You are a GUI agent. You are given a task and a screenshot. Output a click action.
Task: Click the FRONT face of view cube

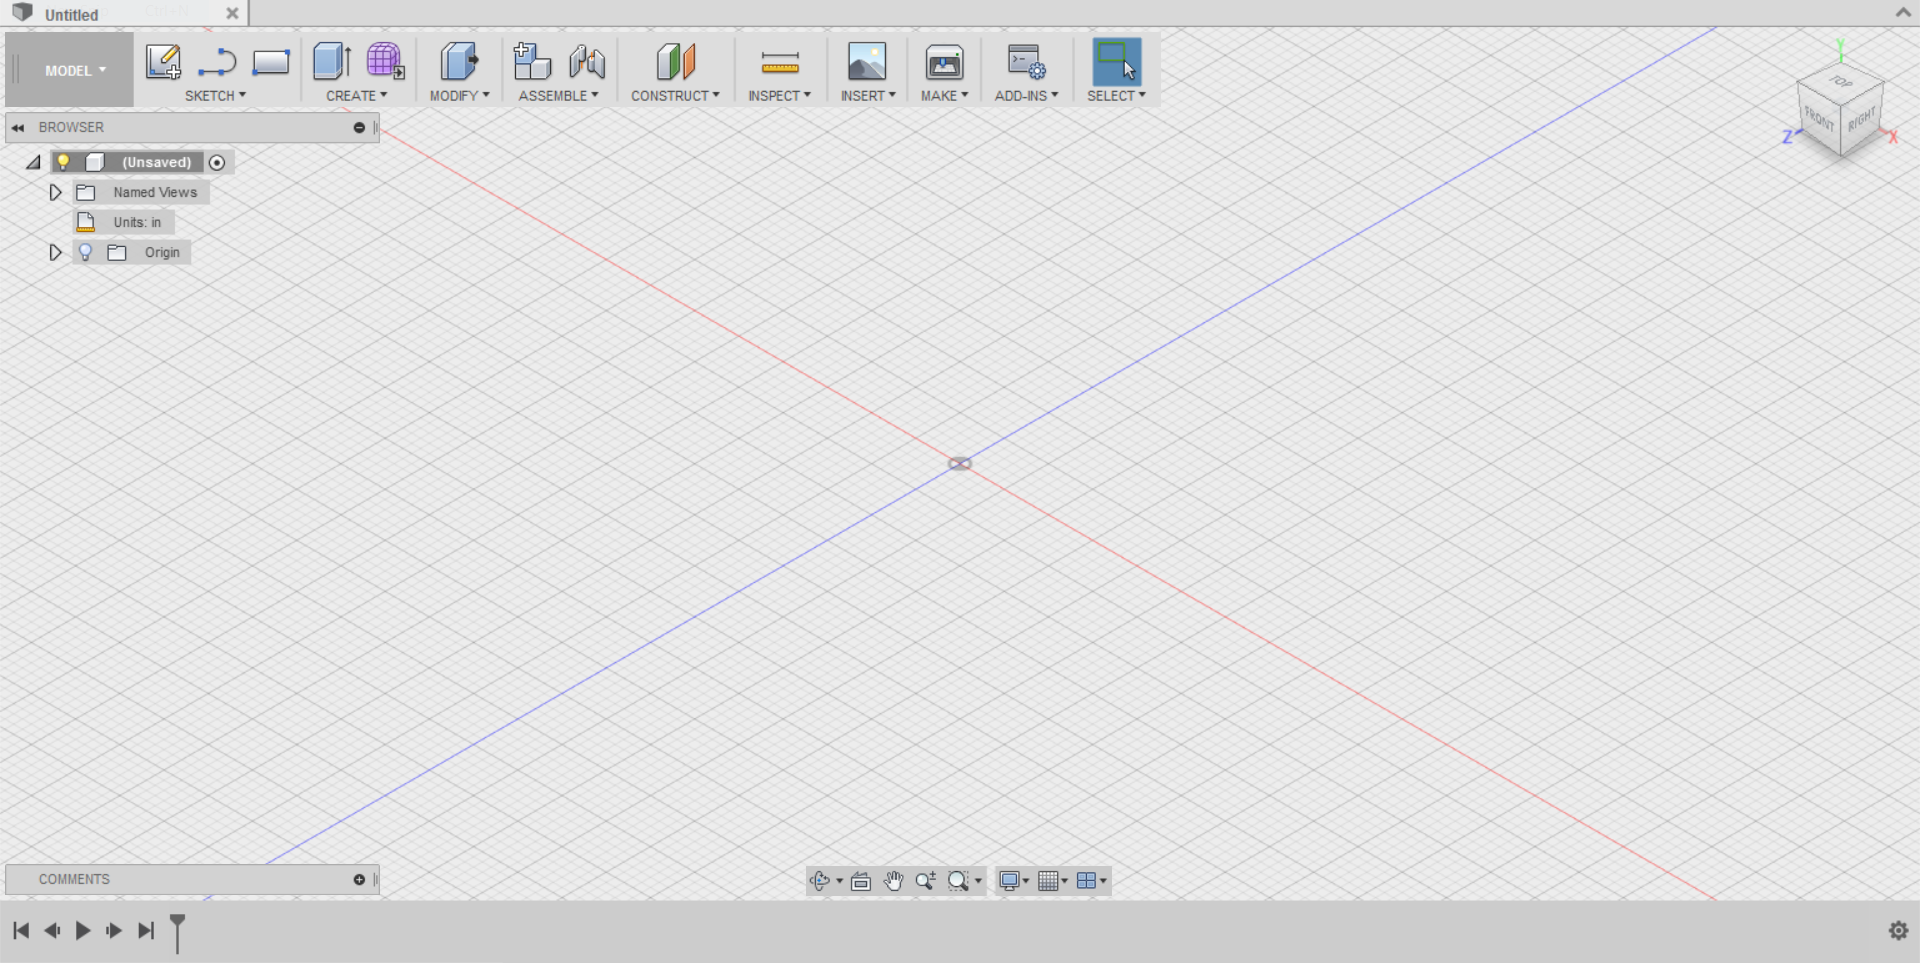(x=1818, y=120)
